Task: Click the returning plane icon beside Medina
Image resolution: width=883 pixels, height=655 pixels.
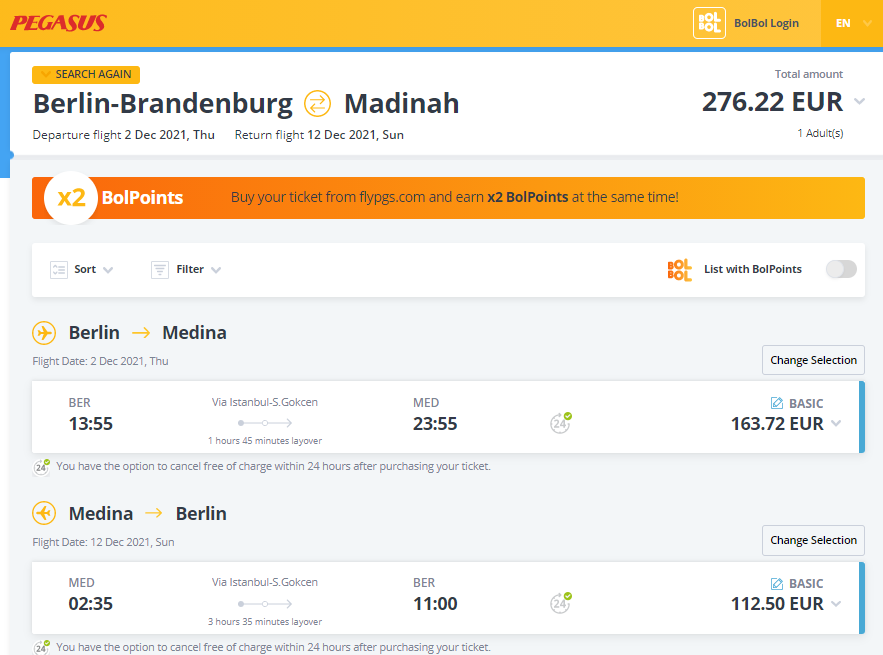Action: pos(44,513)
